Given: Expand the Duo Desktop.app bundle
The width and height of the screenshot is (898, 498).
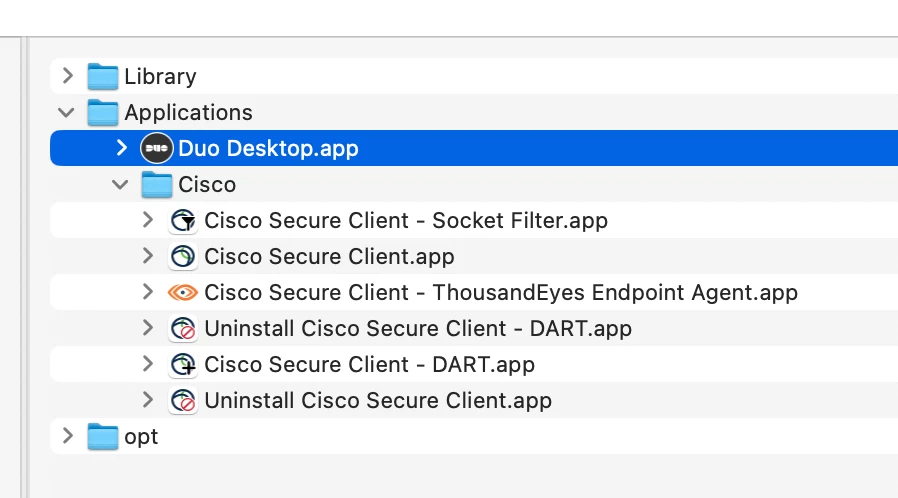Looking at the screenshot, I should (121, 148).
